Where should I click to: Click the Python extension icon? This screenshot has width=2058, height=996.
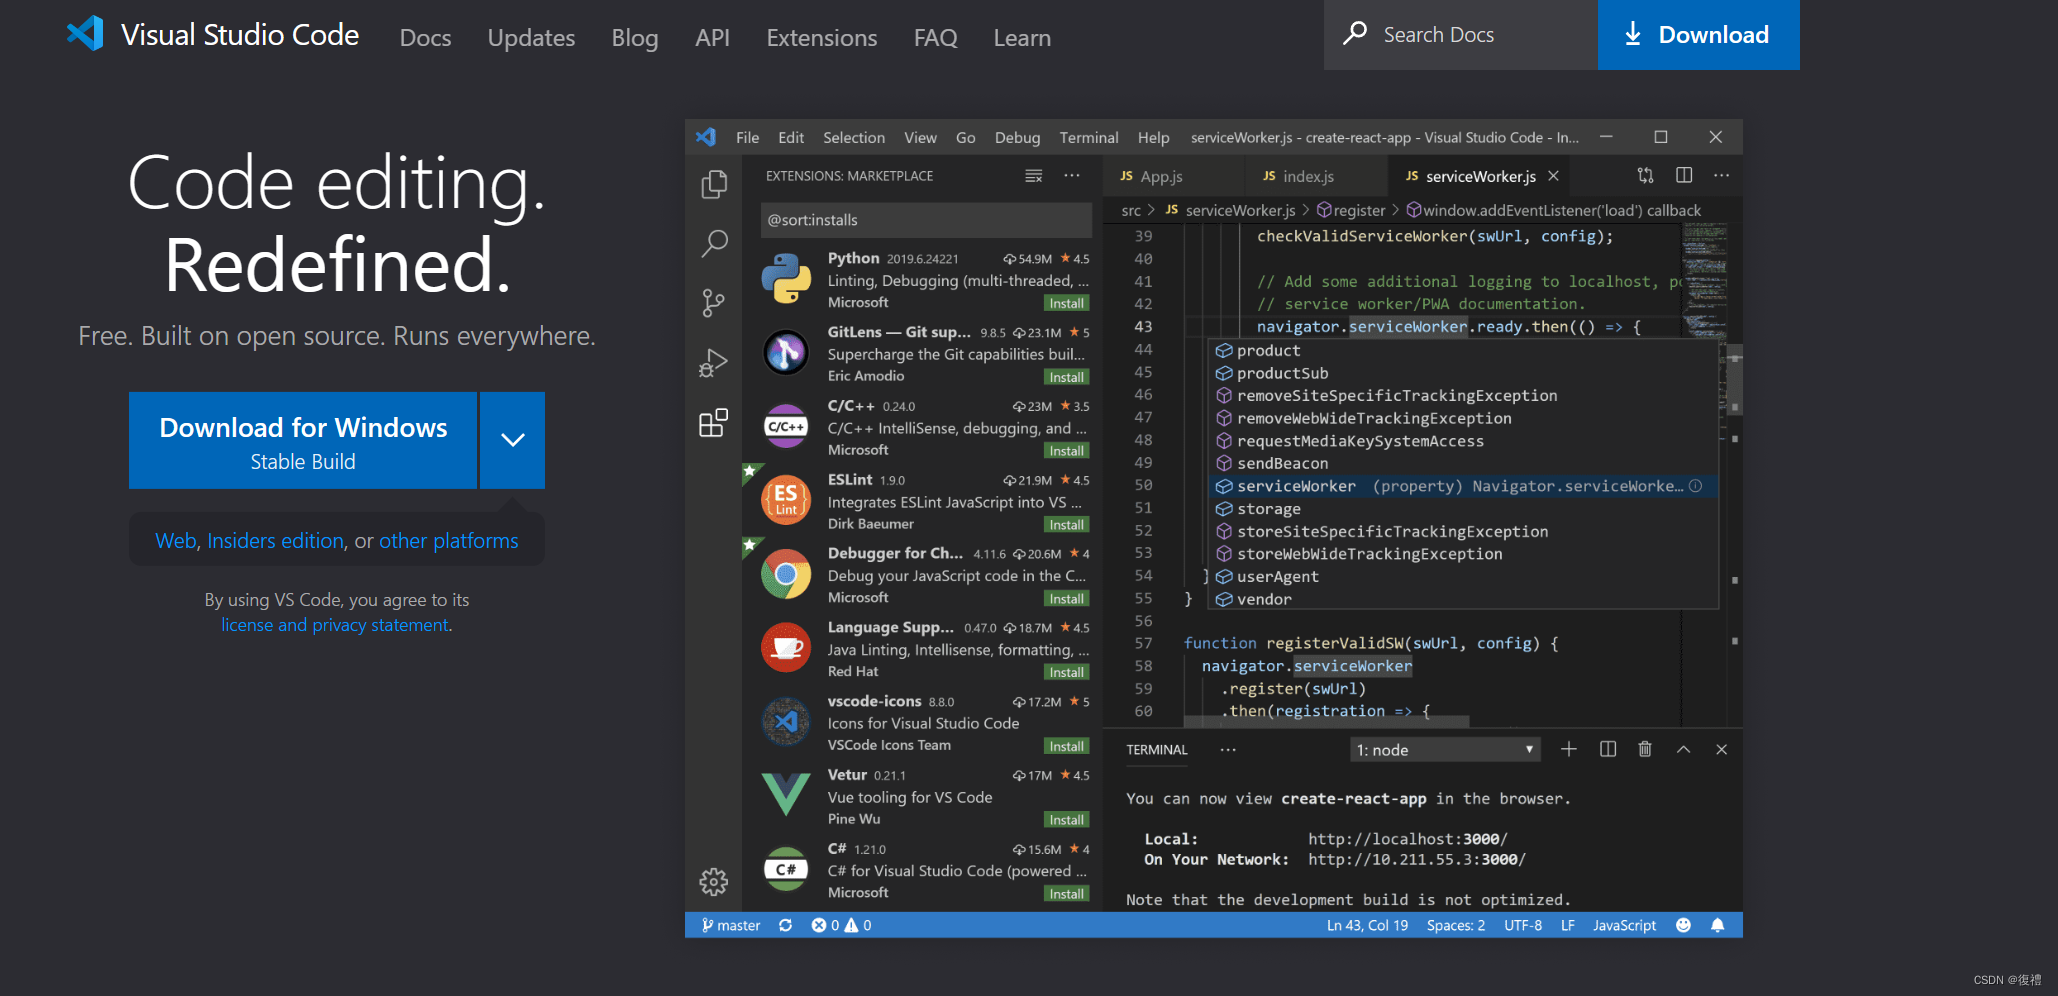[x=786, y=278]
